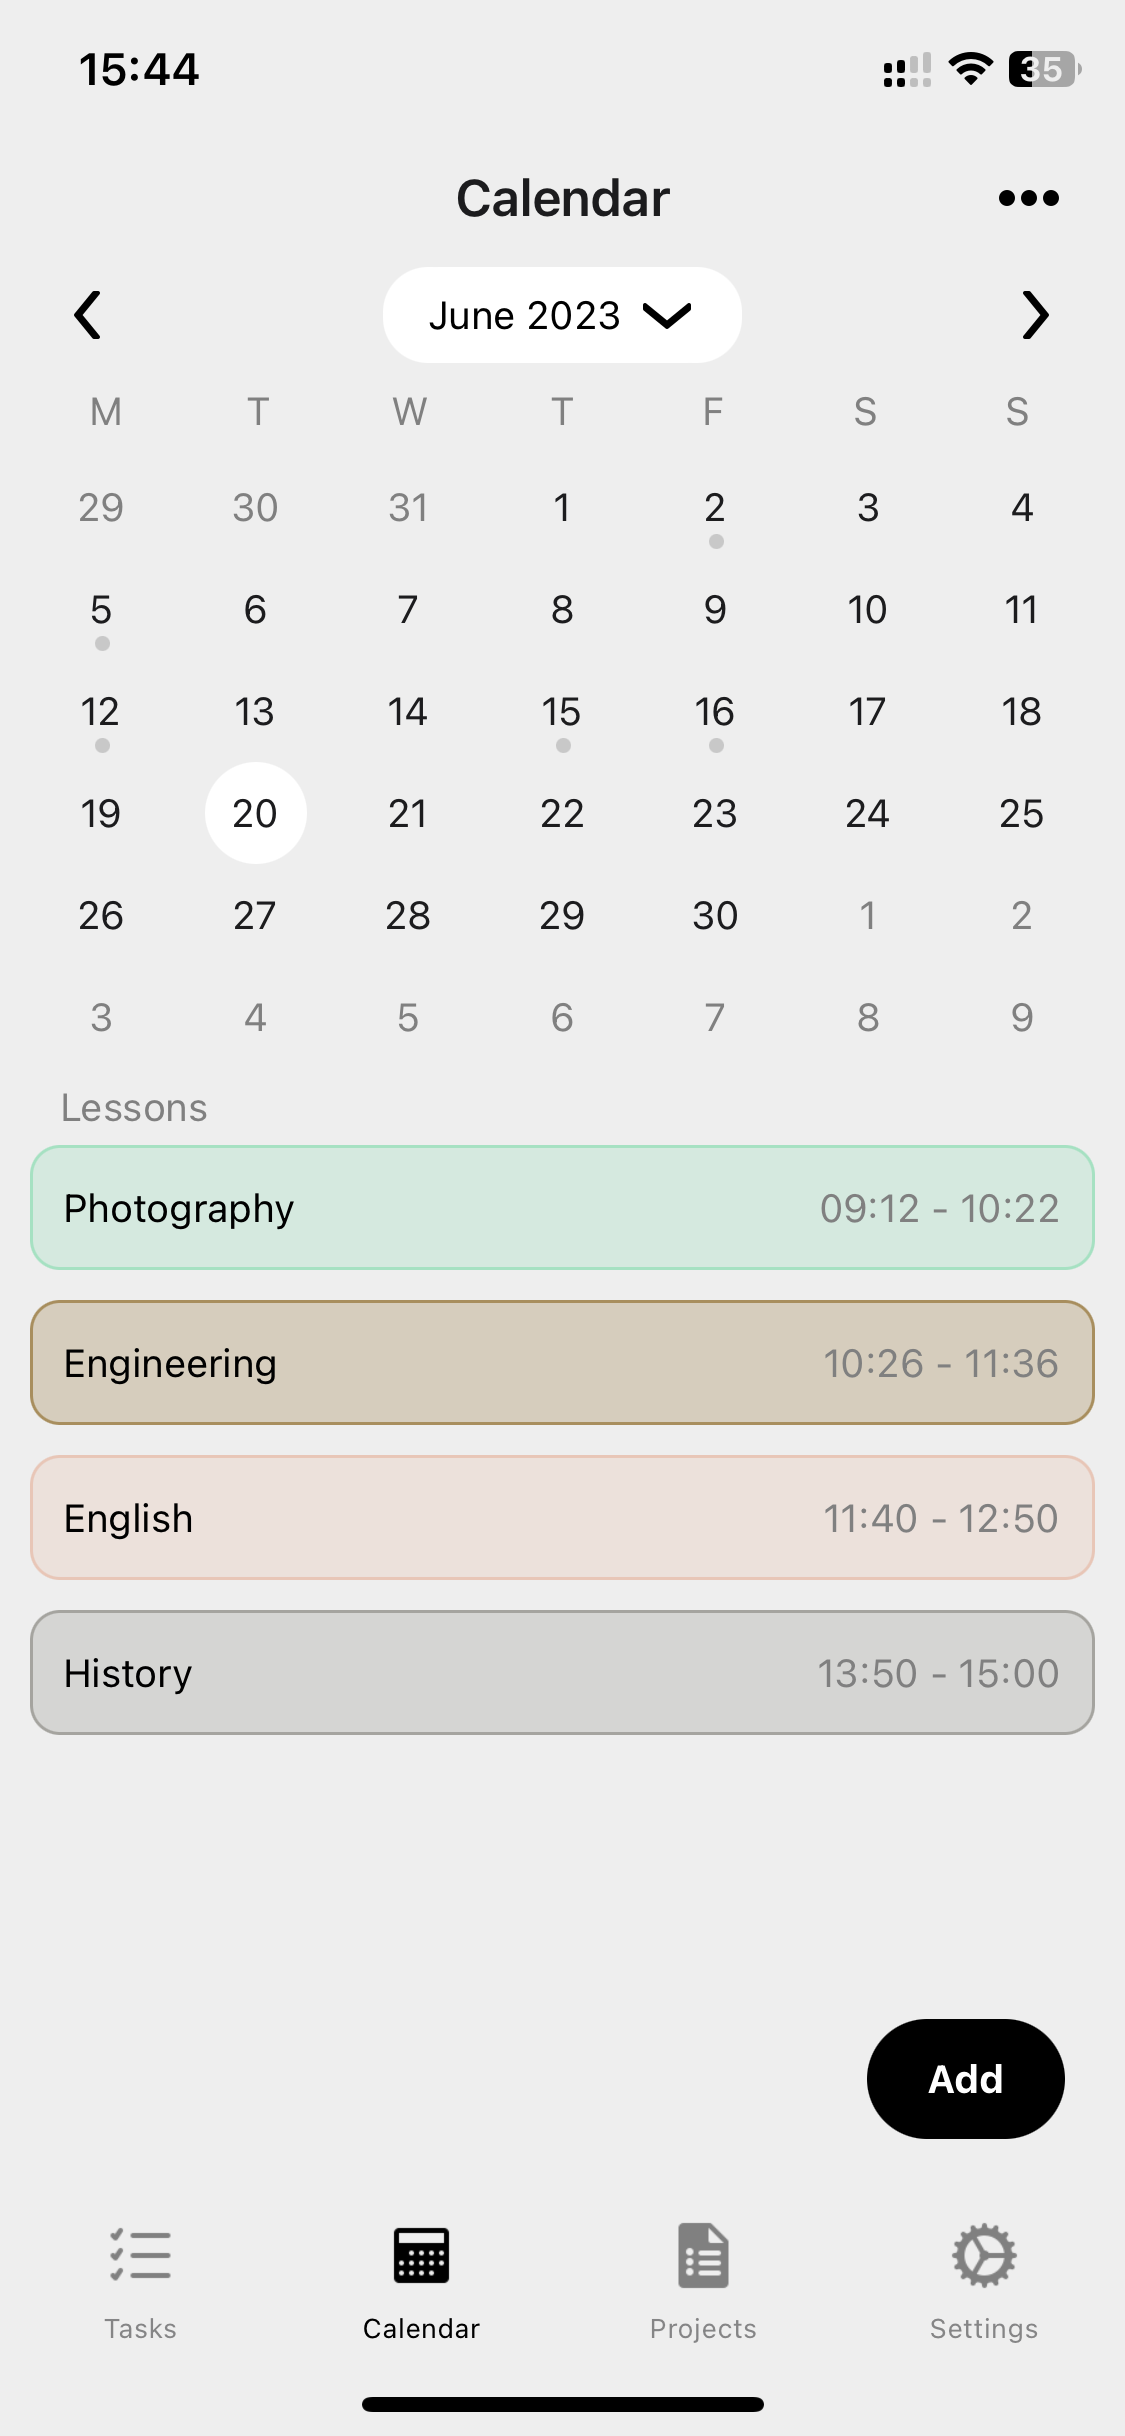Switch to the Projects document tab
Screen dimensions: 1125x2436
pos(703,2256)
